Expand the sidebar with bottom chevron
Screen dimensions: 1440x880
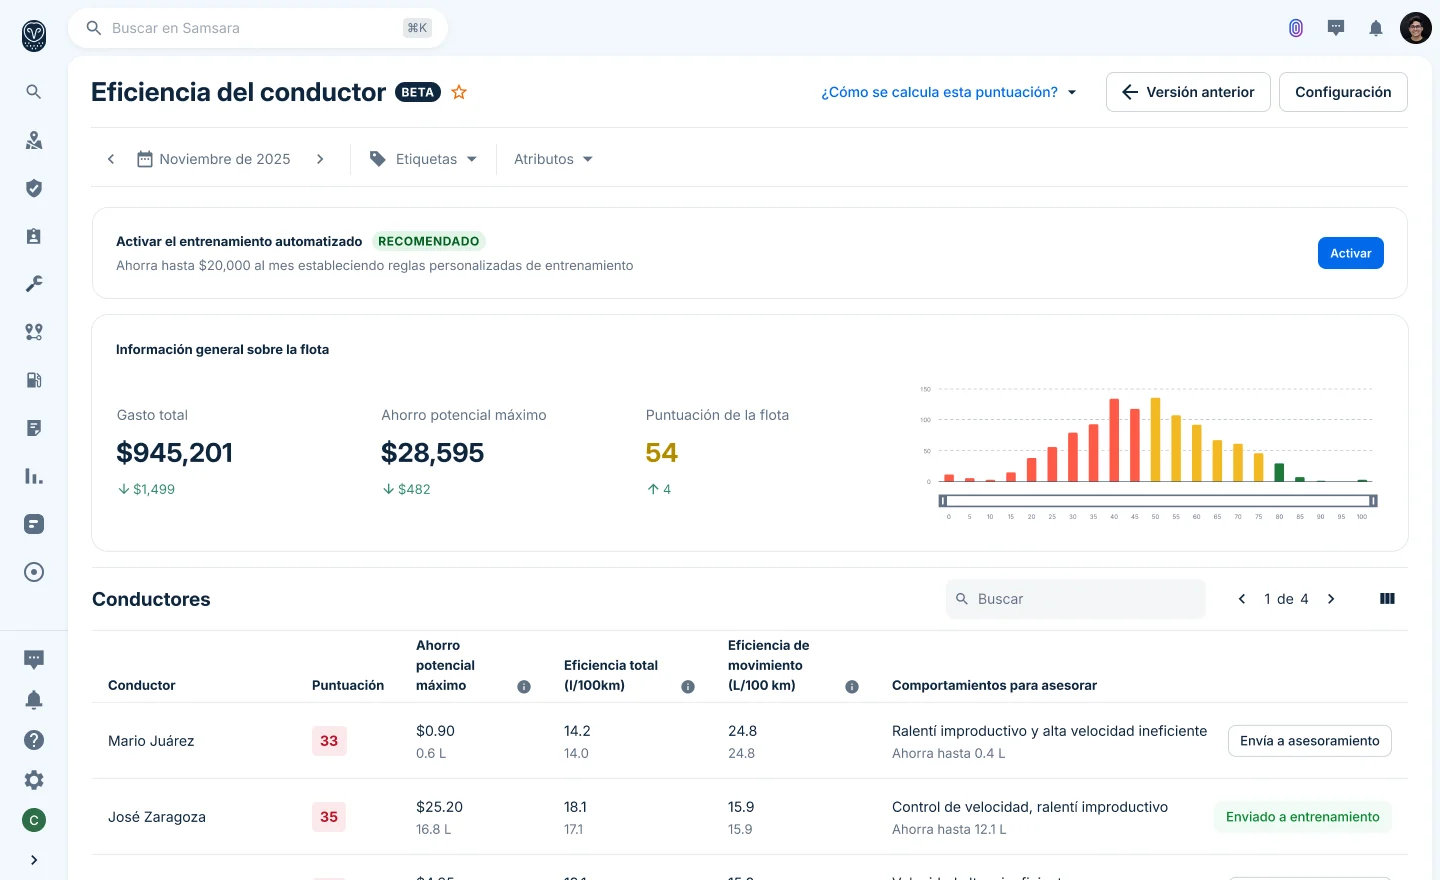pos(34,860)
